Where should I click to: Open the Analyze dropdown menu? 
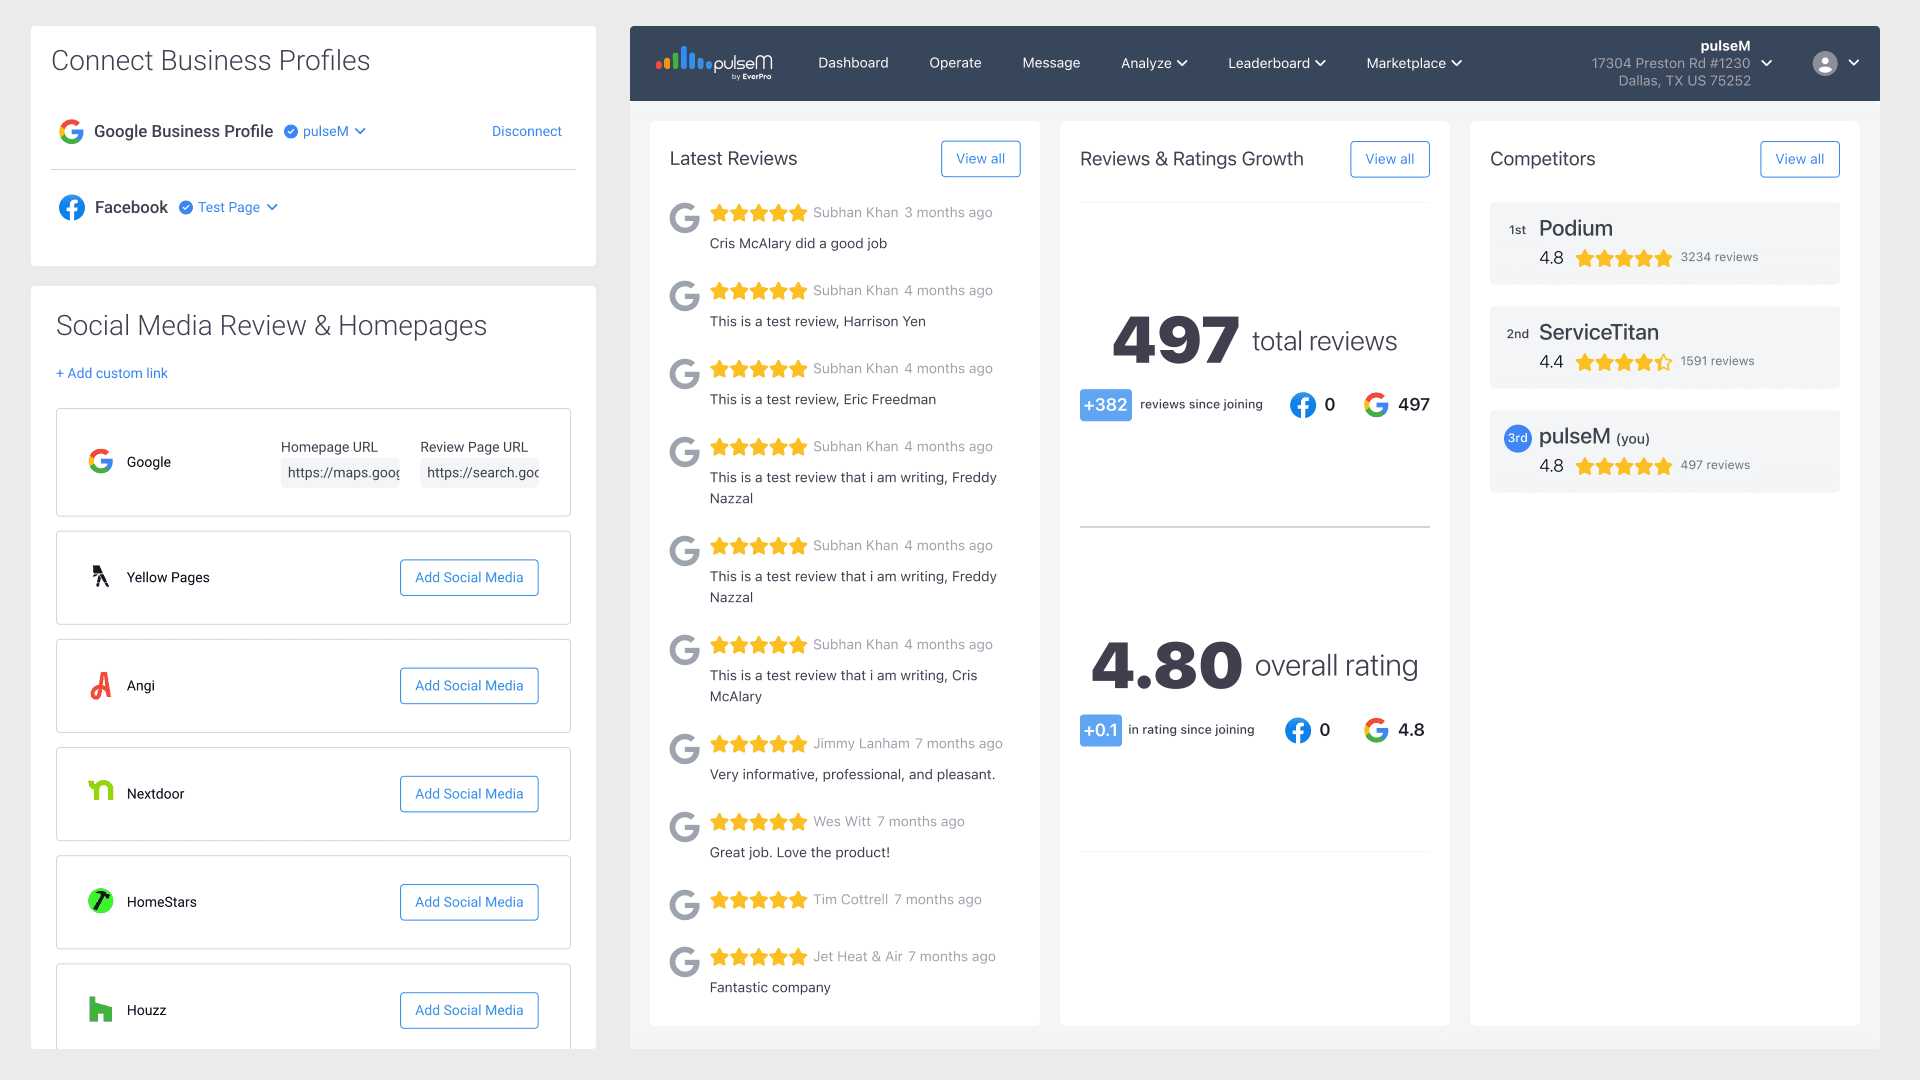[x=1154, y=63]
